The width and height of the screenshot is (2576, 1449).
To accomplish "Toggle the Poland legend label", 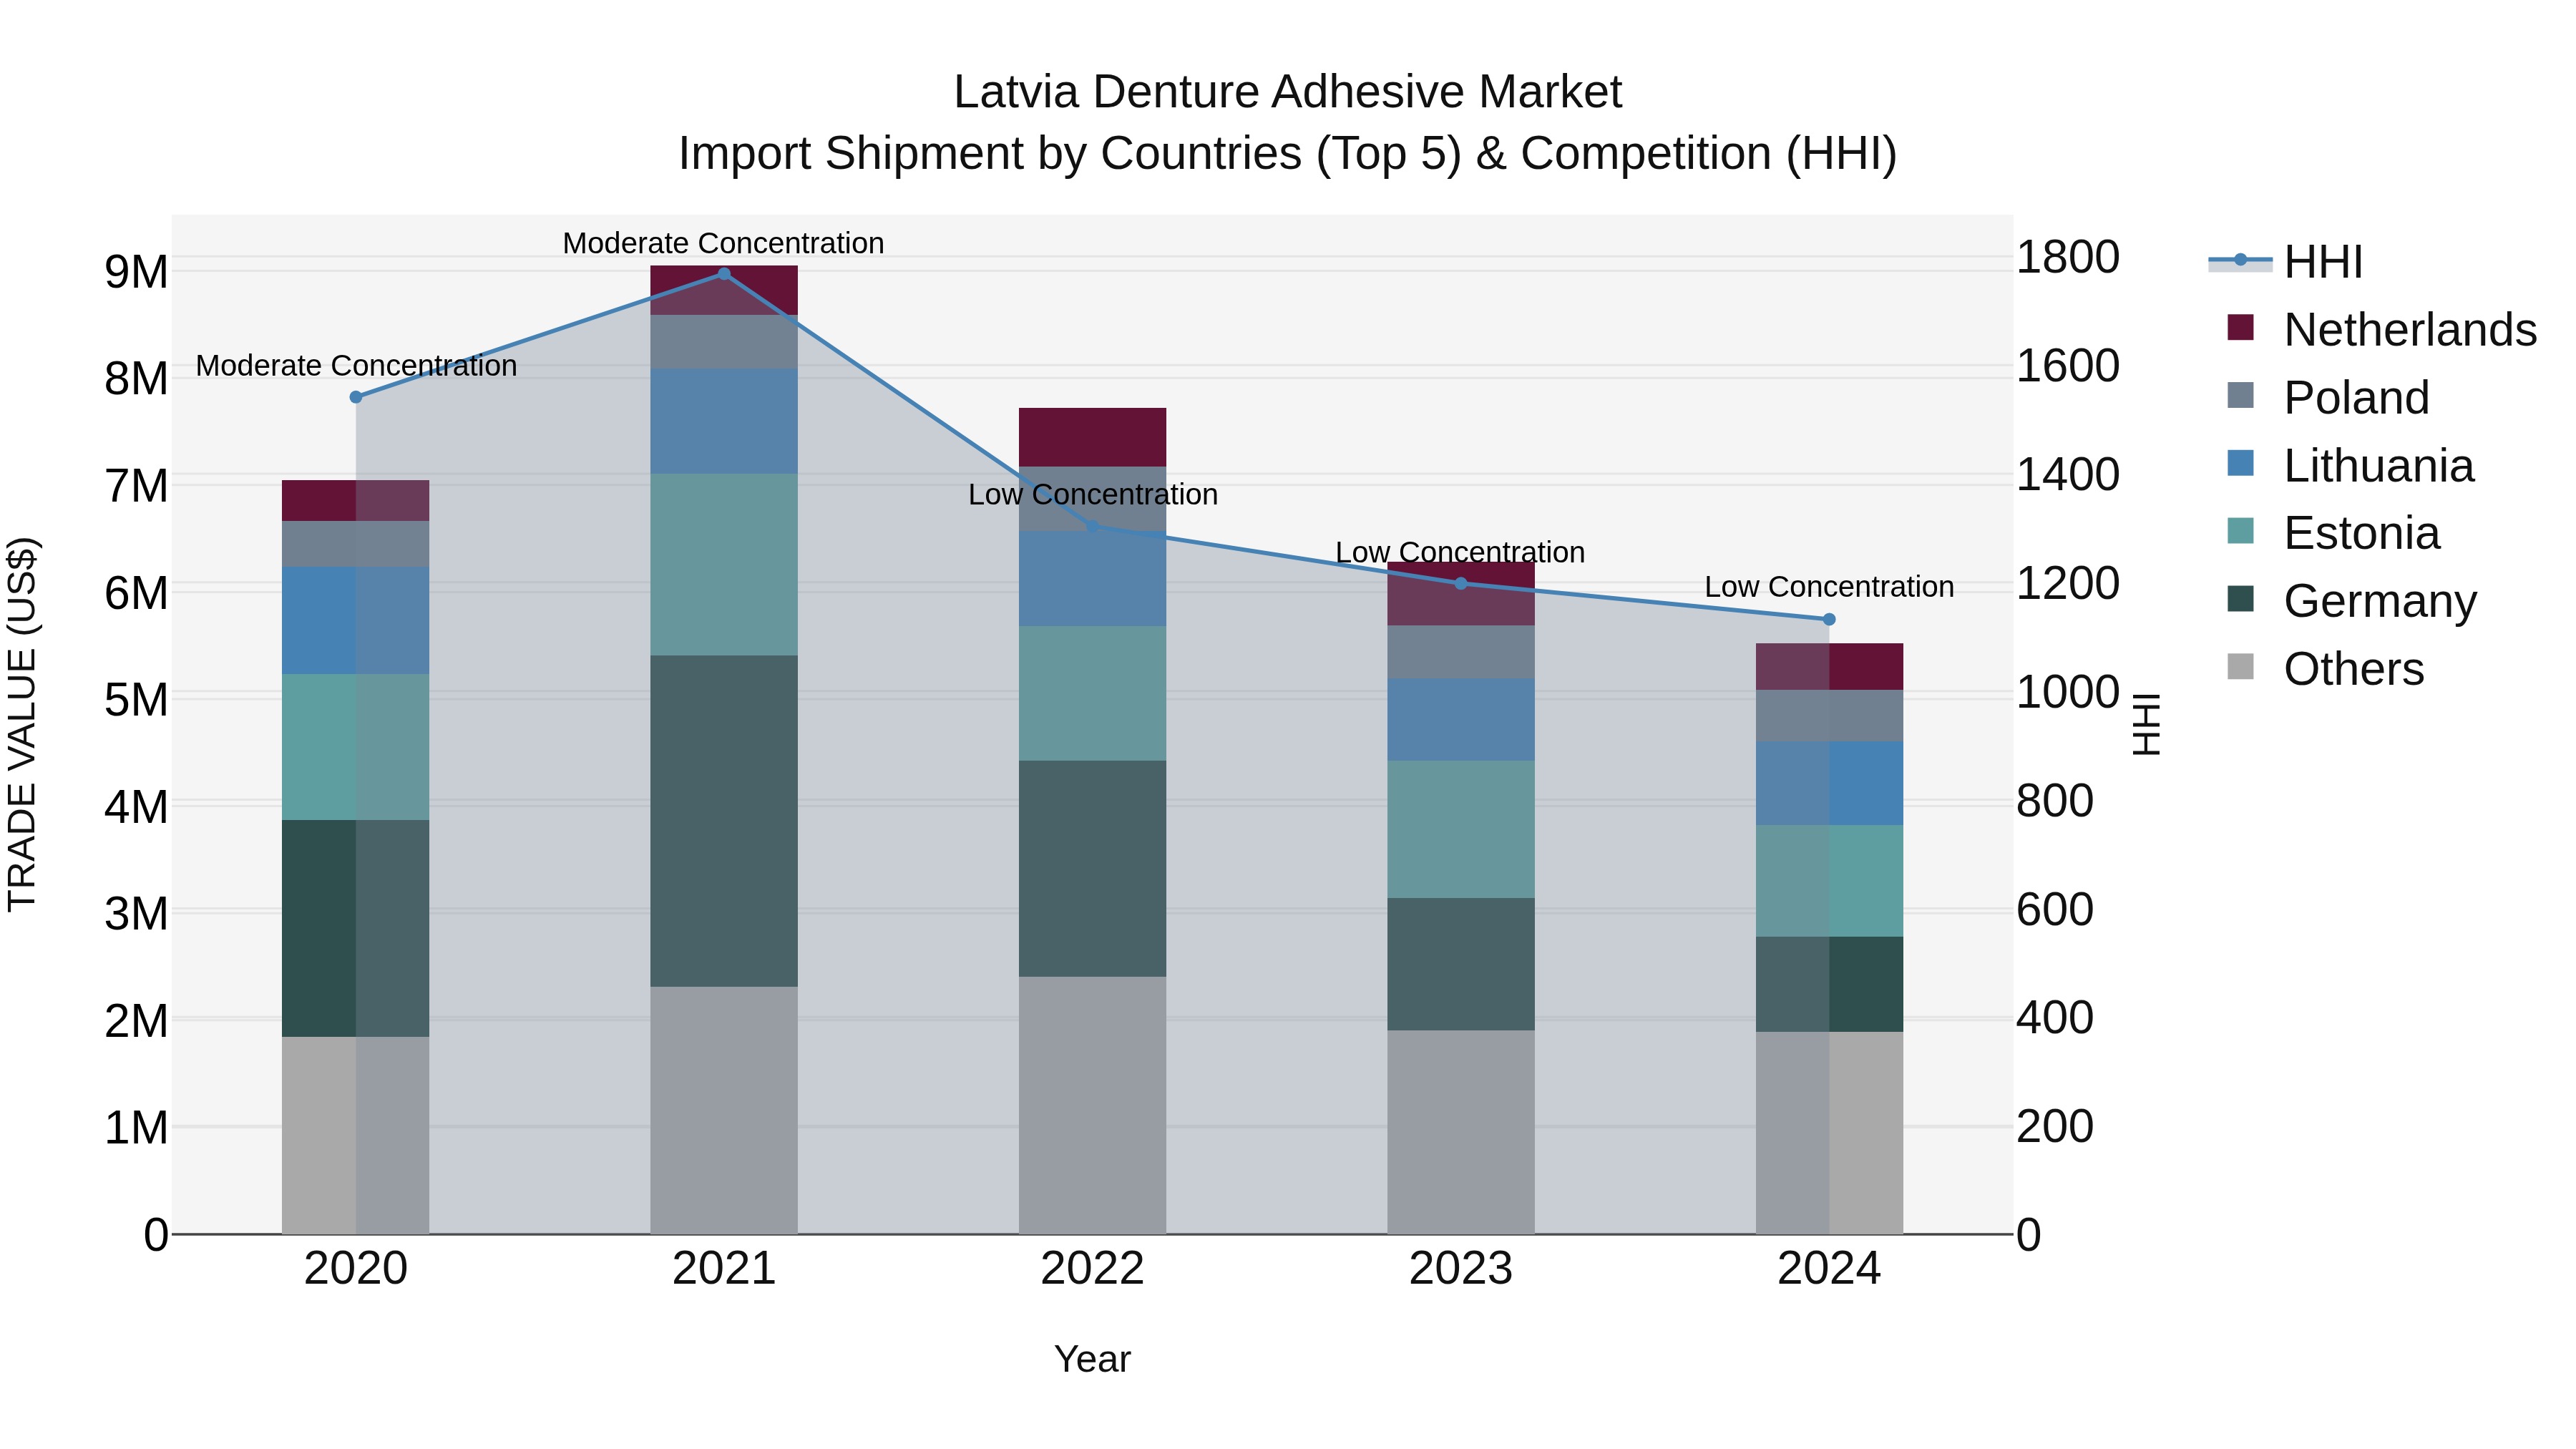I will click(2356, 398).
